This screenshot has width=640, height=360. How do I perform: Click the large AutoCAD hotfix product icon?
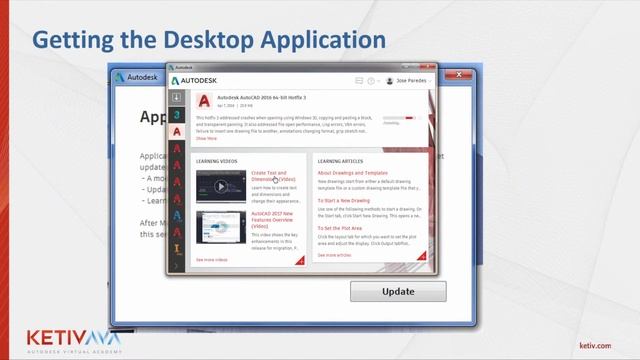click(204, 101)
